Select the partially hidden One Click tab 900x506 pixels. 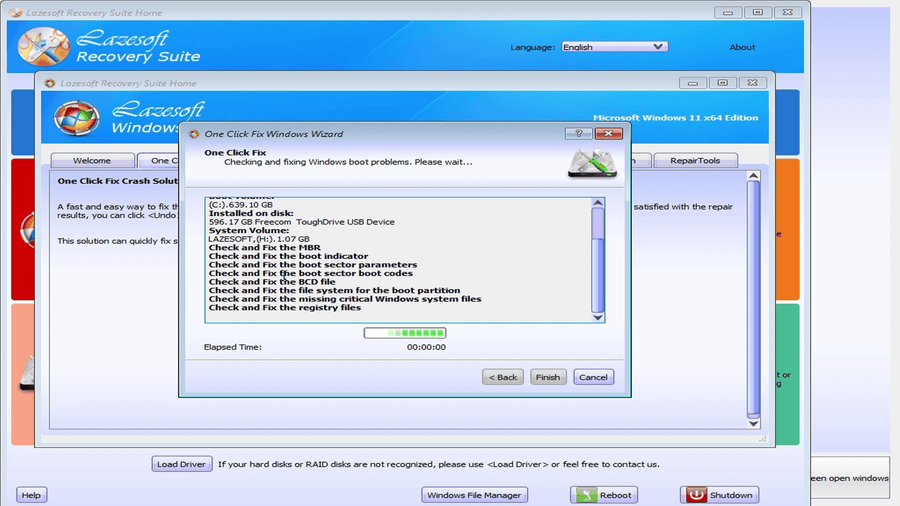(x=159, y=161)
